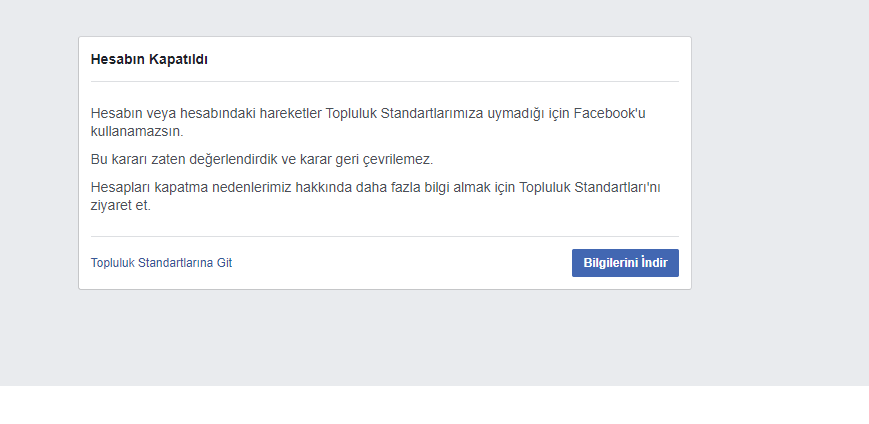Click the gray area below the dialog box
The width and height of the screenshot is (869, 424).
(x=385, y=338)
